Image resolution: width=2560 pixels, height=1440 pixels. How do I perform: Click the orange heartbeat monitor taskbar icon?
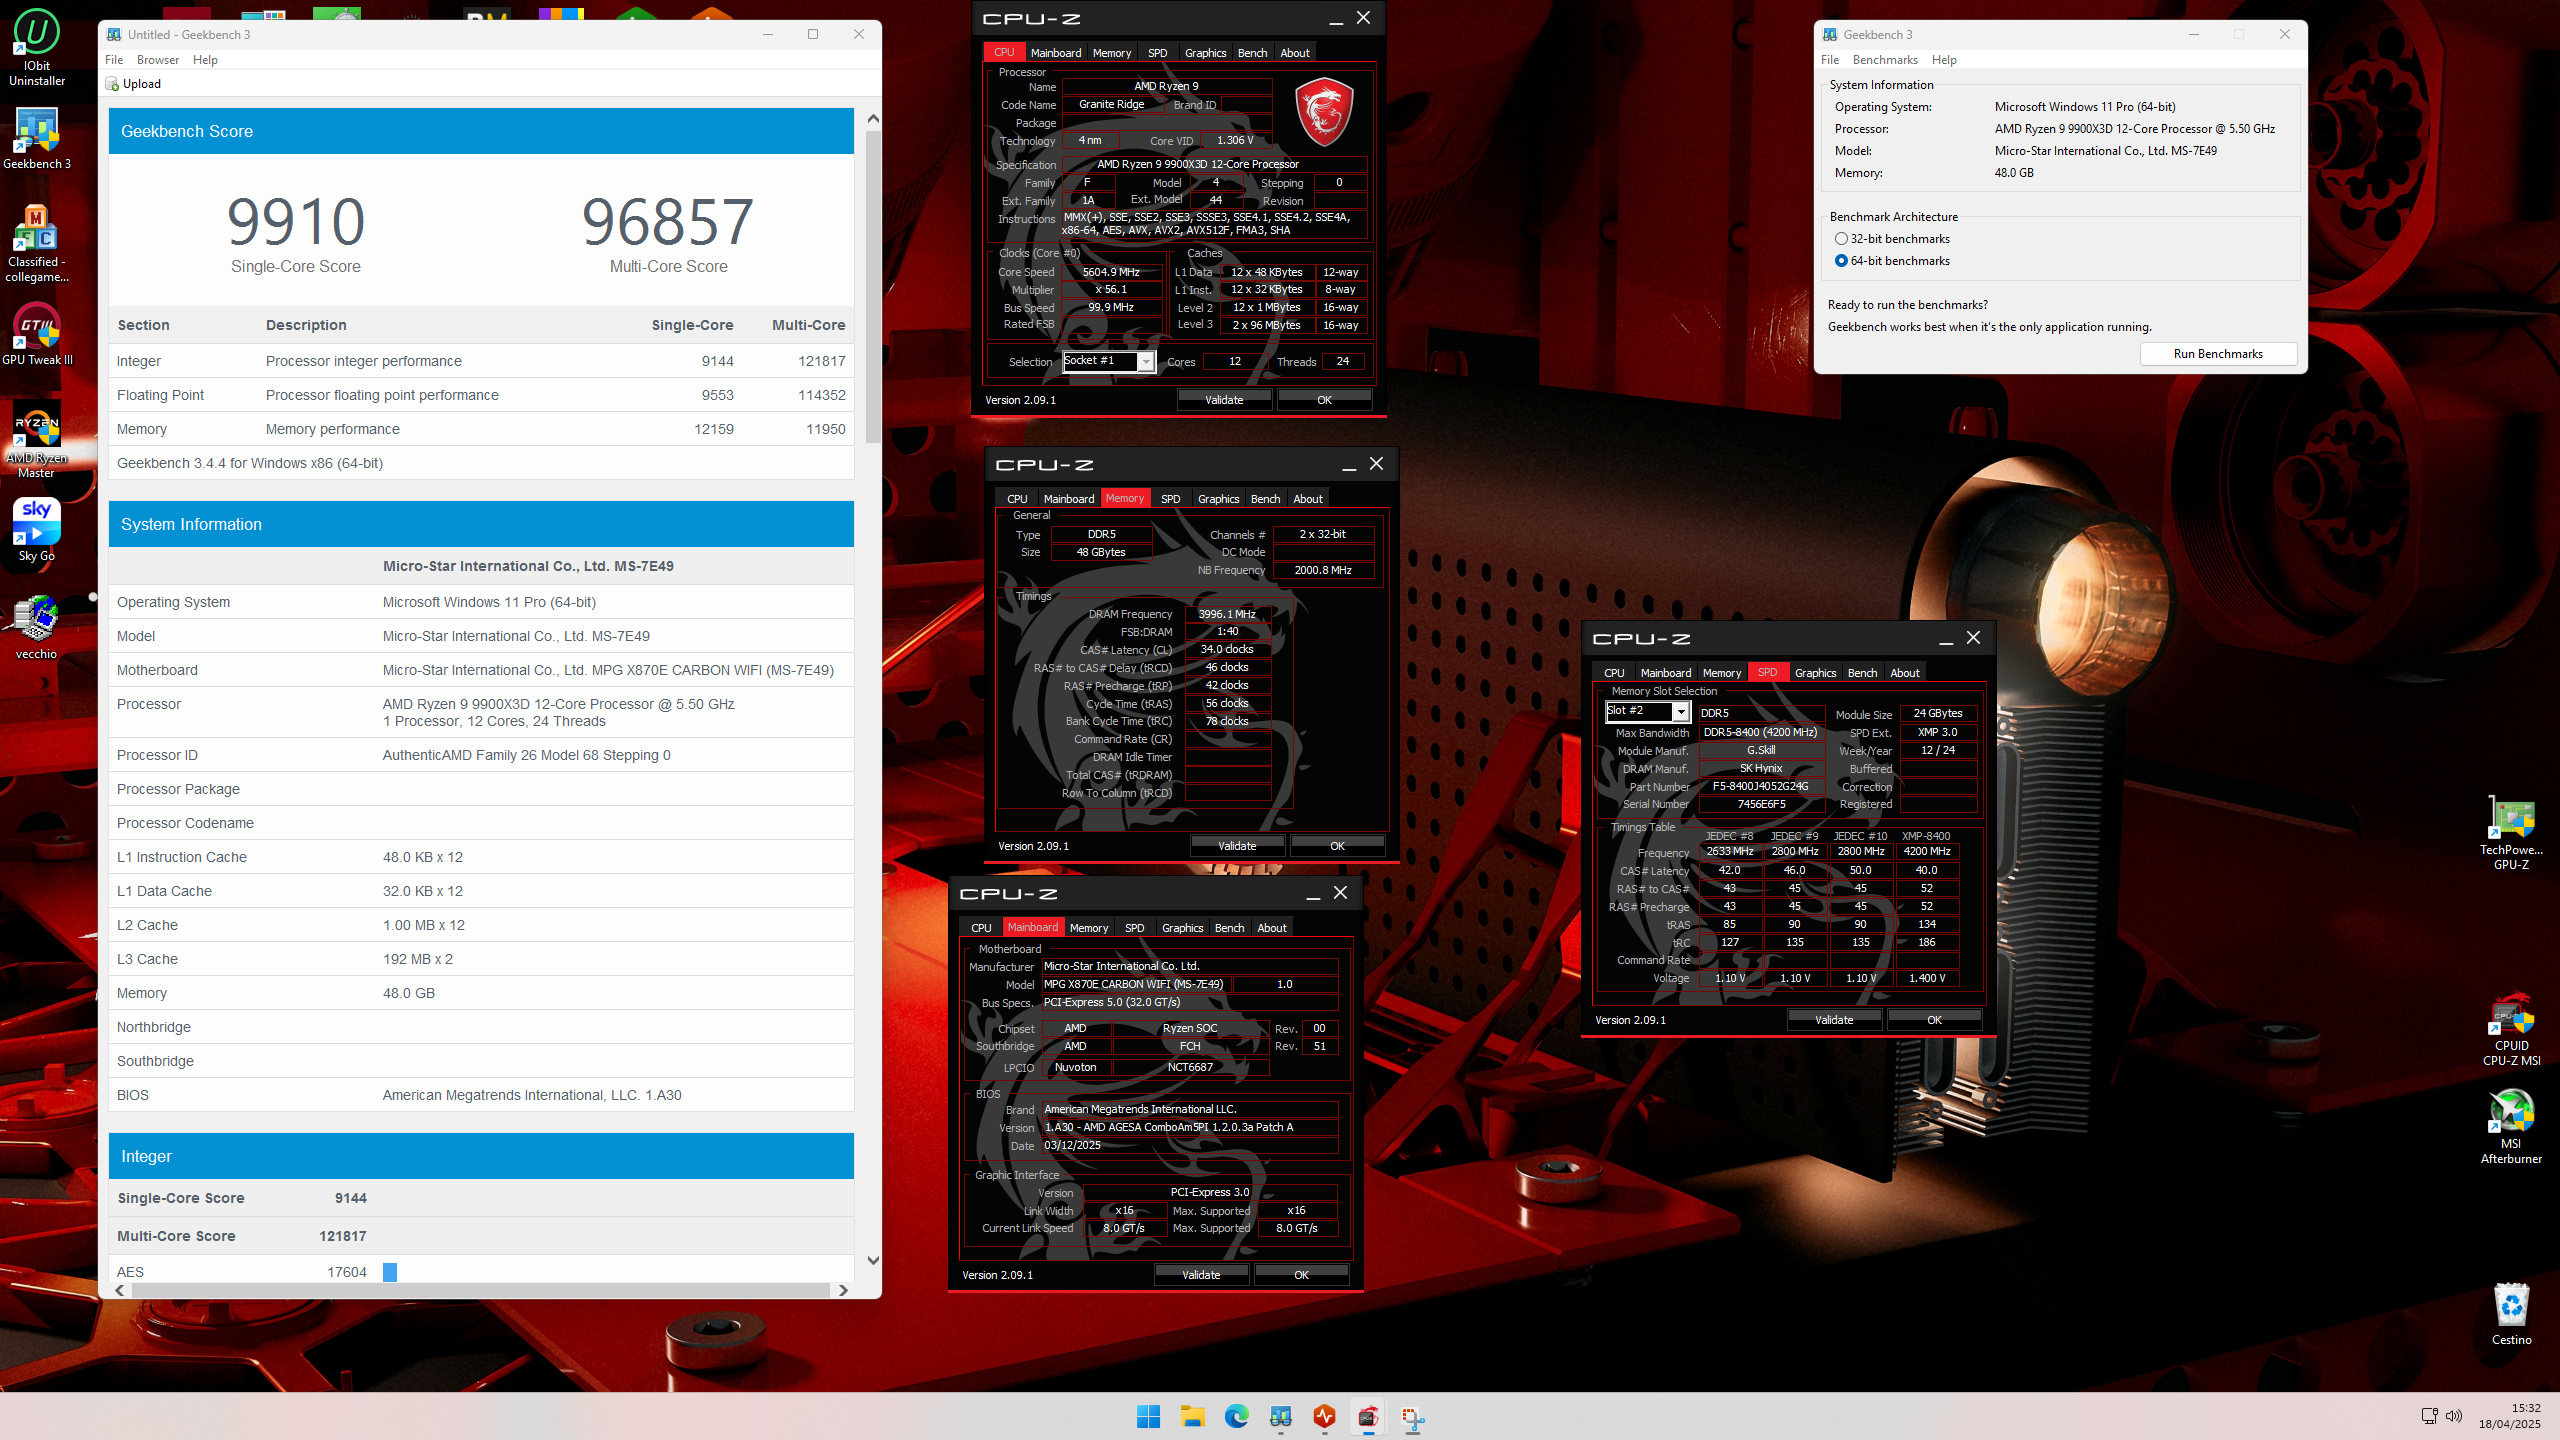(1324, 1416)
